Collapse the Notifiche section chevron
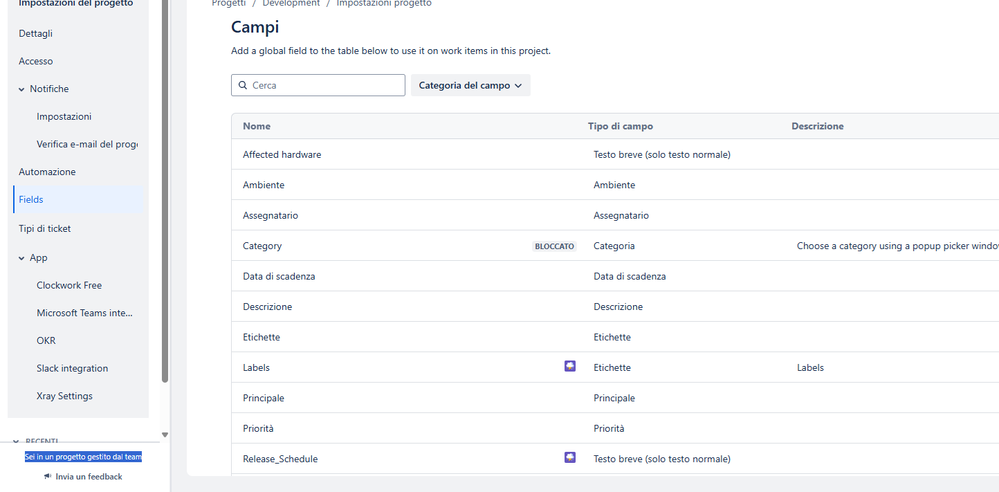This screenshot has height=492, width=999. click(x=22, y=89)
